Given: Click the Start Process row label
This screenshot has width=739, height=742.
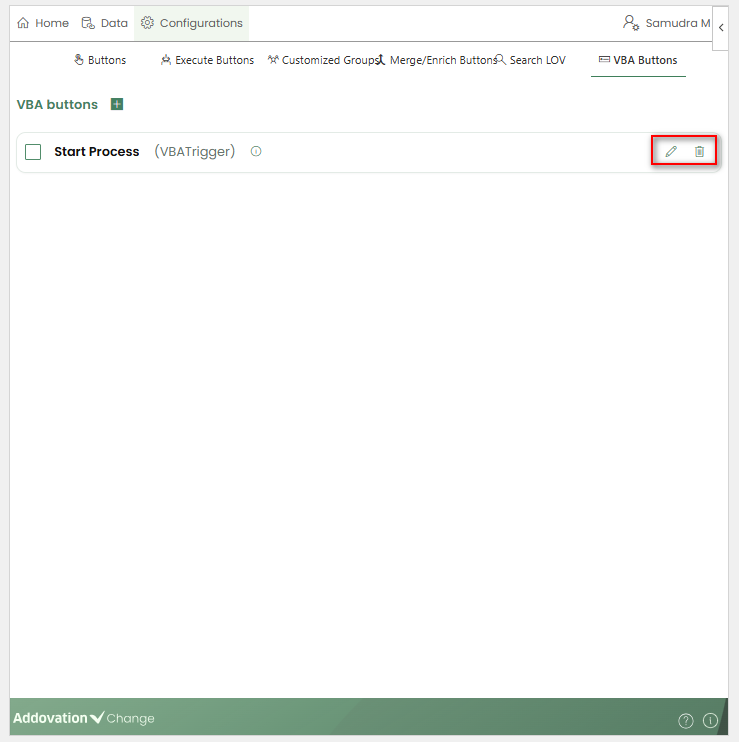Looking at the screenshot, I should coord(97,152).
